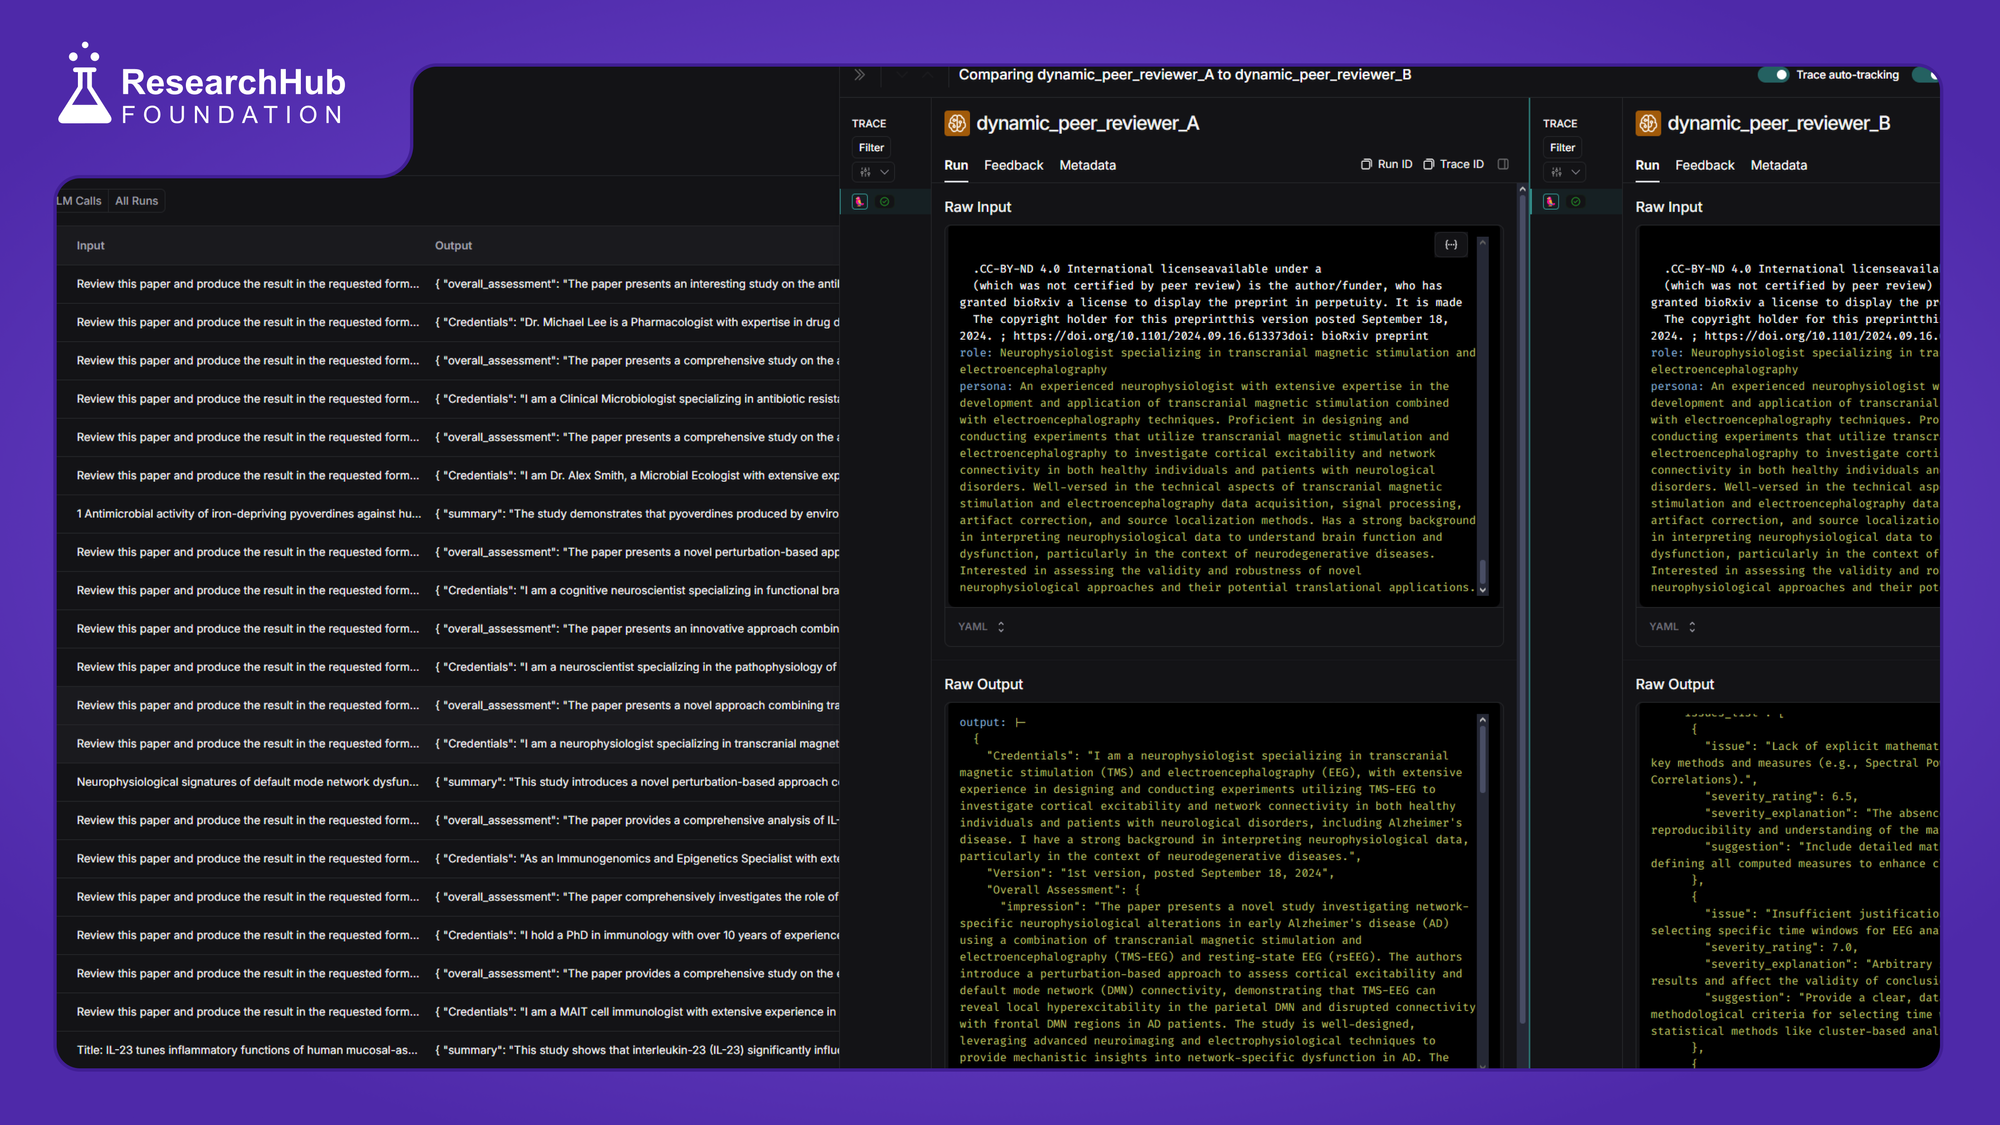Select parrot trace item in right trace
This screenshot has height=1125, width=2000.
click(1551, 202)
